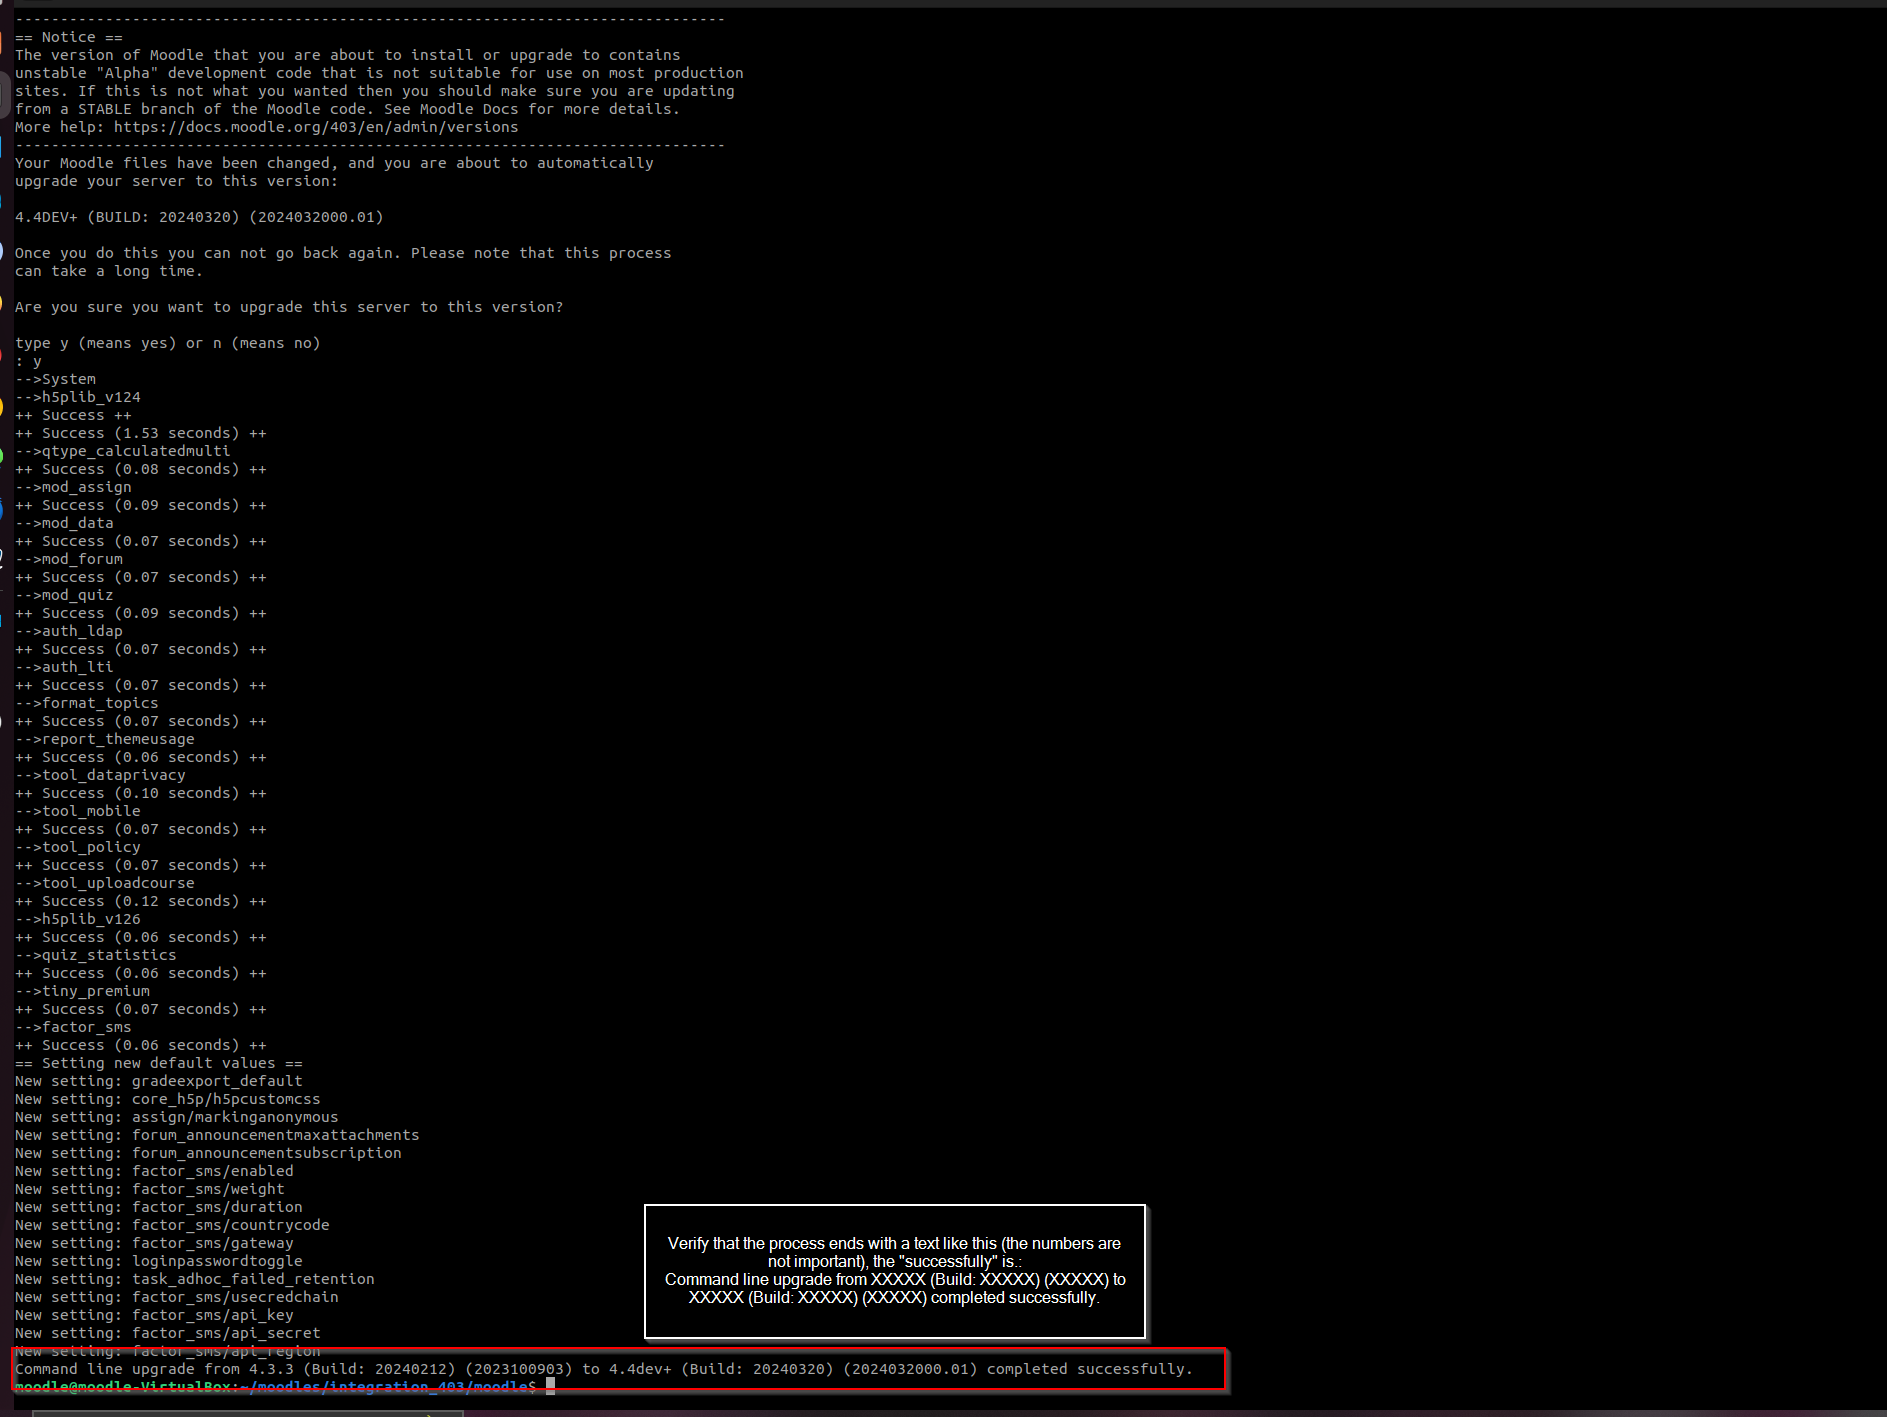Select the '-->tool_mobile' line
Screen dimensions: 1887x1417
pyautogui.click(x=78, y=811)
